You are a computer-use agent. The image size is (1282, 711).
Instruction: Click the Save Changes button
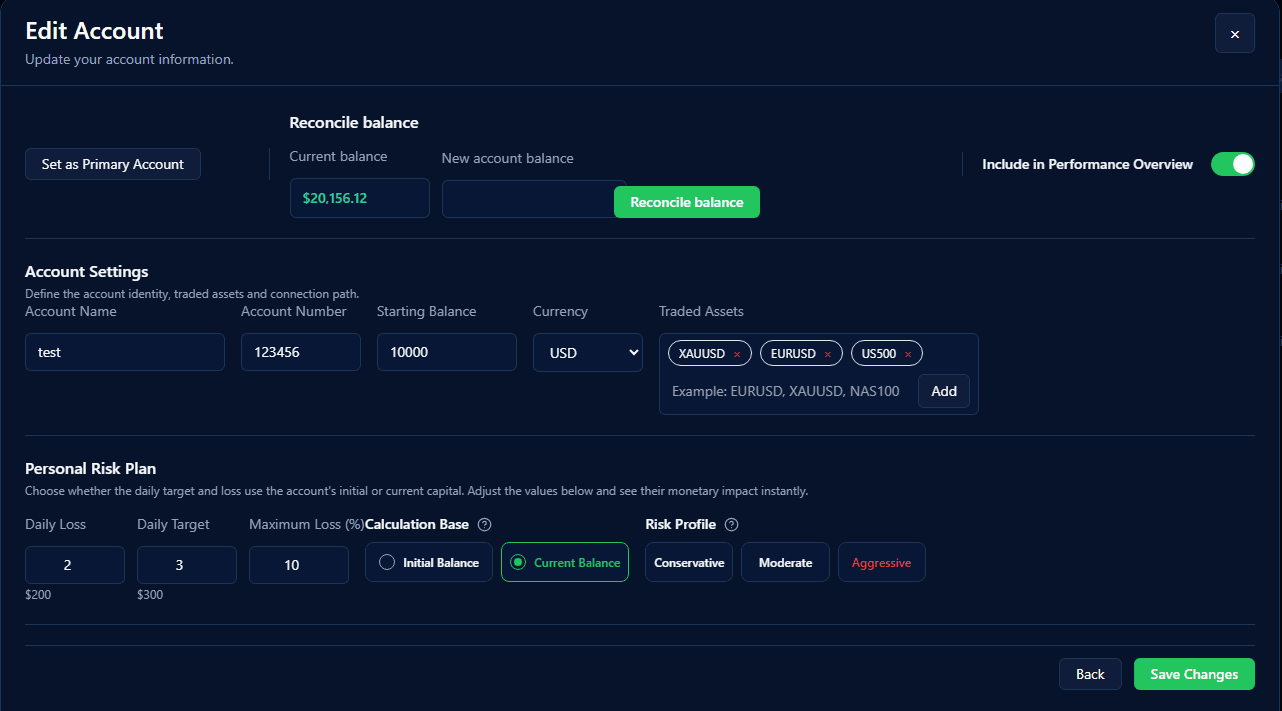[1194, 674]
